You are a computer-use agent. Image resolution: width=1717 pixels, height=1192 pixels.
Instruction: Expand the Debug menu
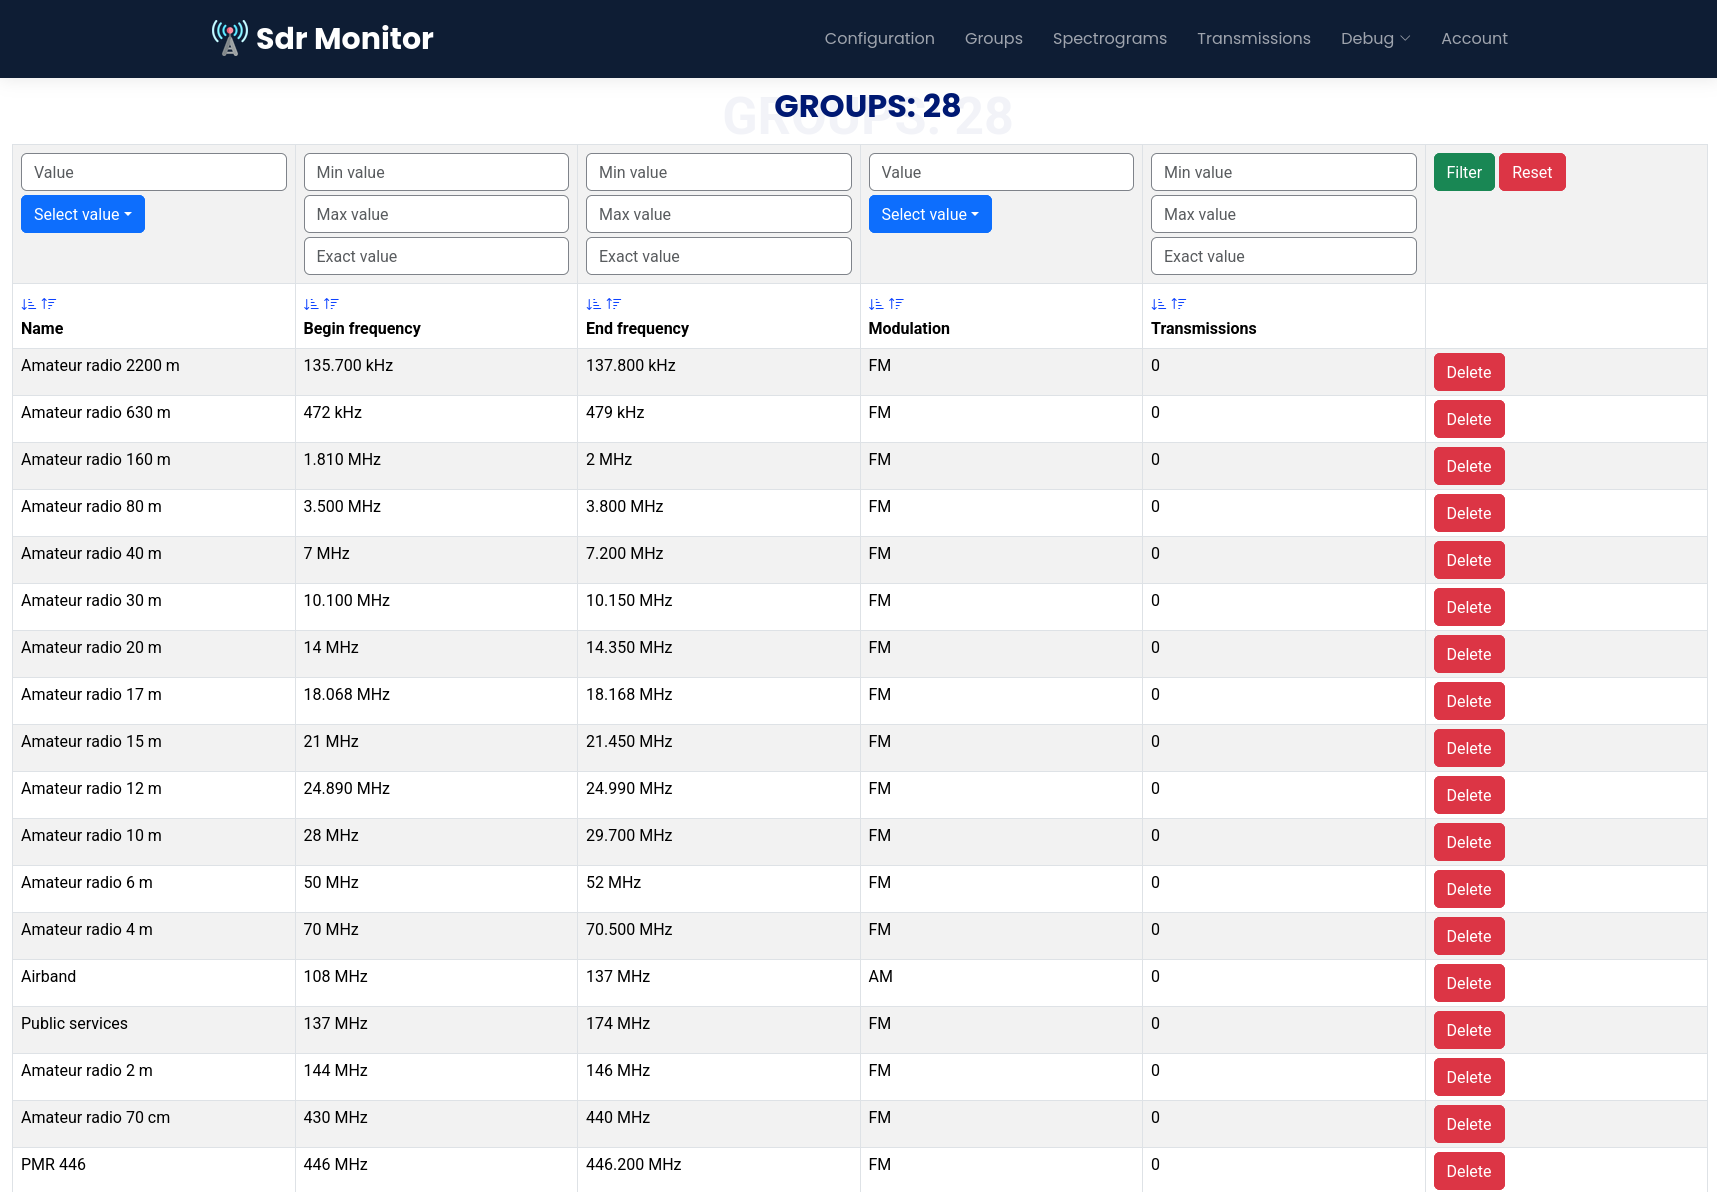1375,38
